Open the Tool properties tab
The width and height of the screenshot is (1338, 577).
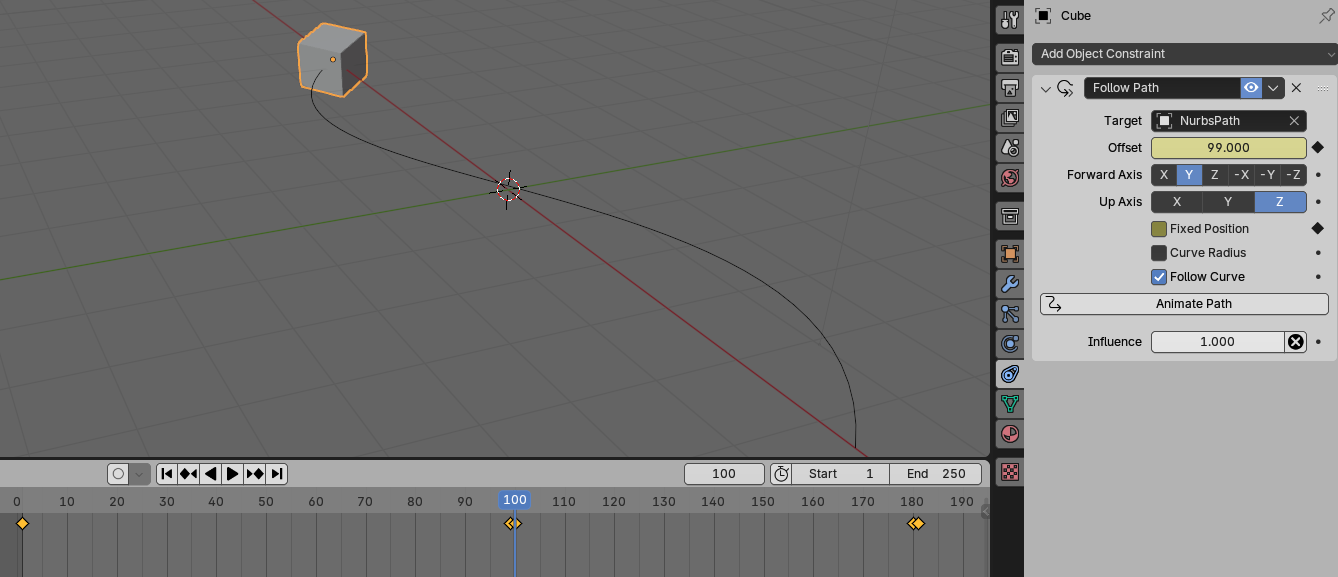[1010, 19]
